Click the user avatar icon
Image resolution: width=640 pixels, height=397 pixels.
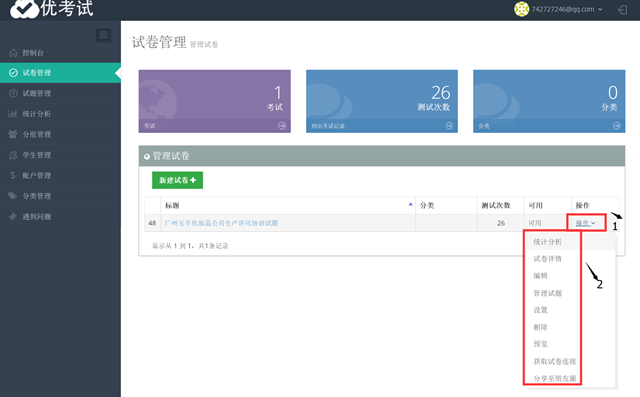pos(521,9)
